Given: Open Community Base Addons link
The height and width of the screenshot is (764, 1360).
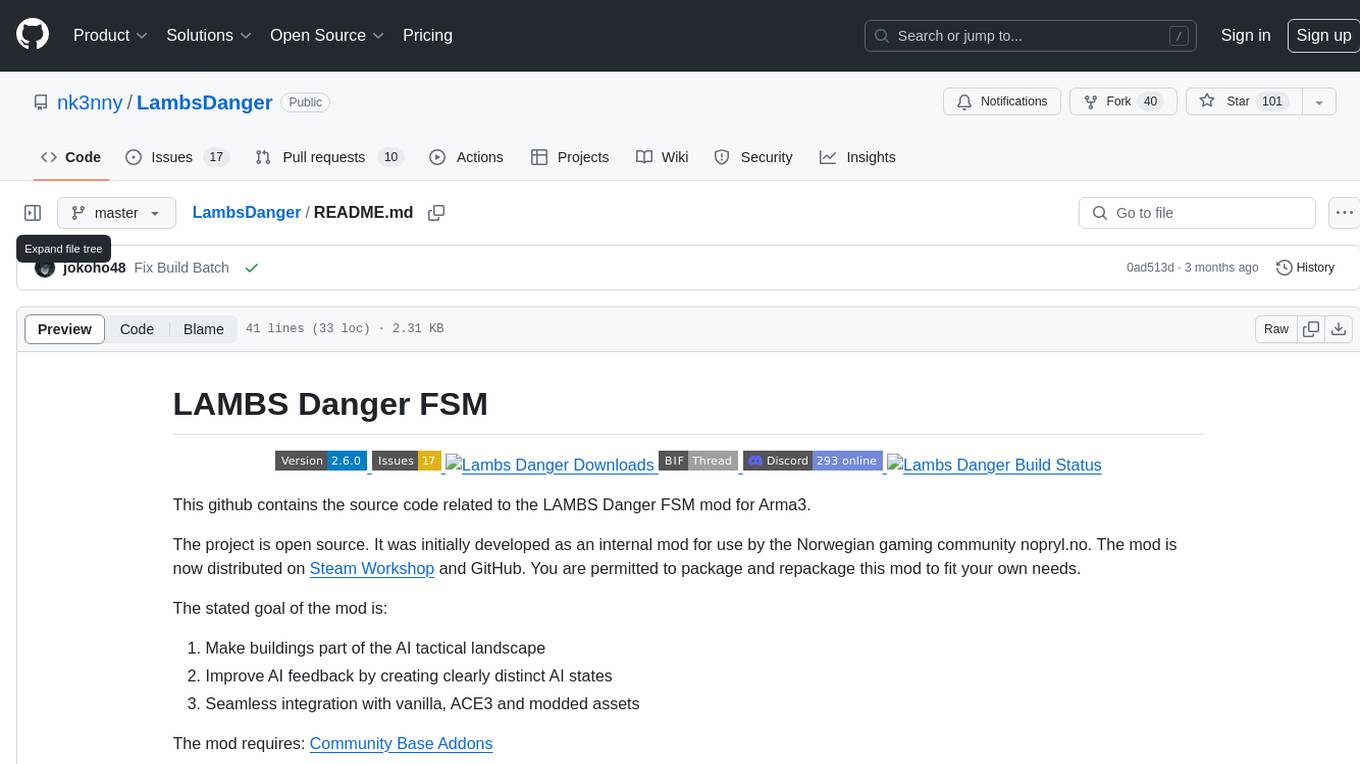Looking at the screenshot, I should (401, 743).
